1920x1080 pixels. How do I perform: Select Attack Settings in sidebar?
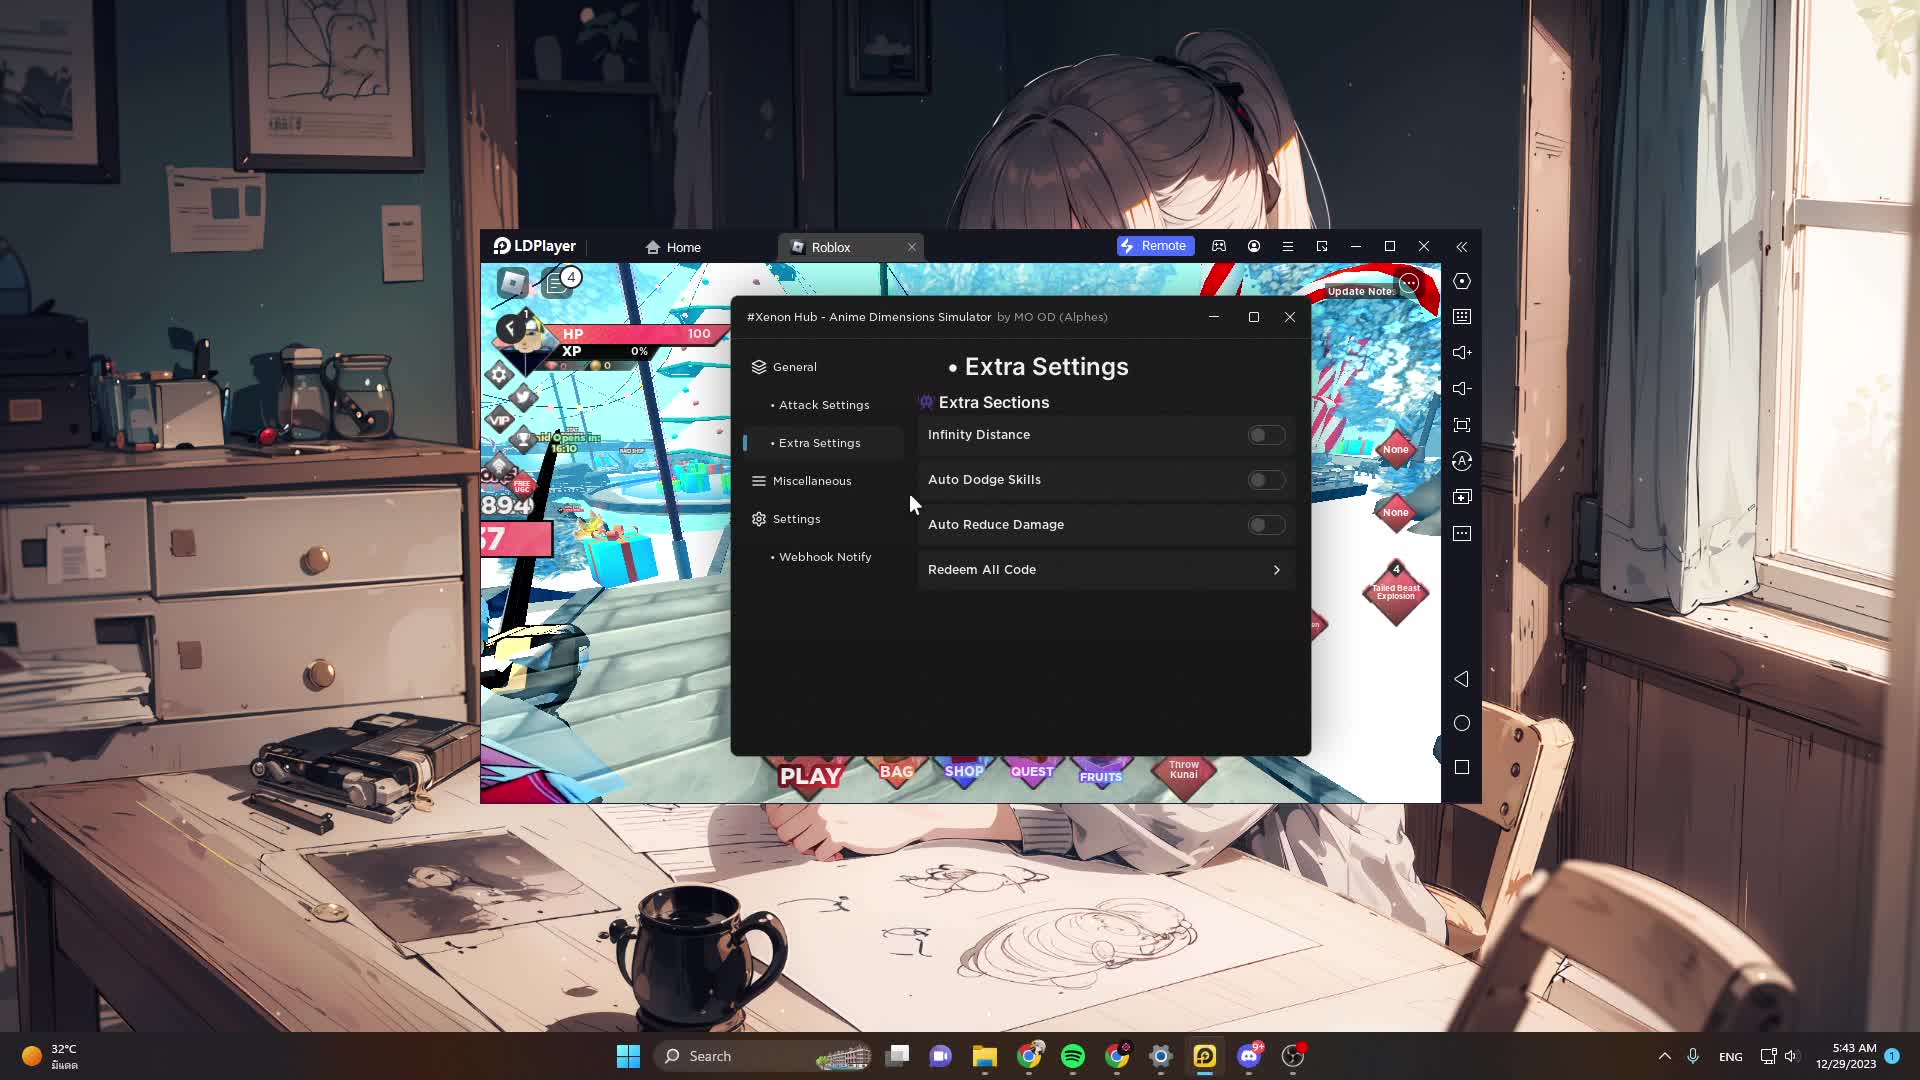point(824,405)
